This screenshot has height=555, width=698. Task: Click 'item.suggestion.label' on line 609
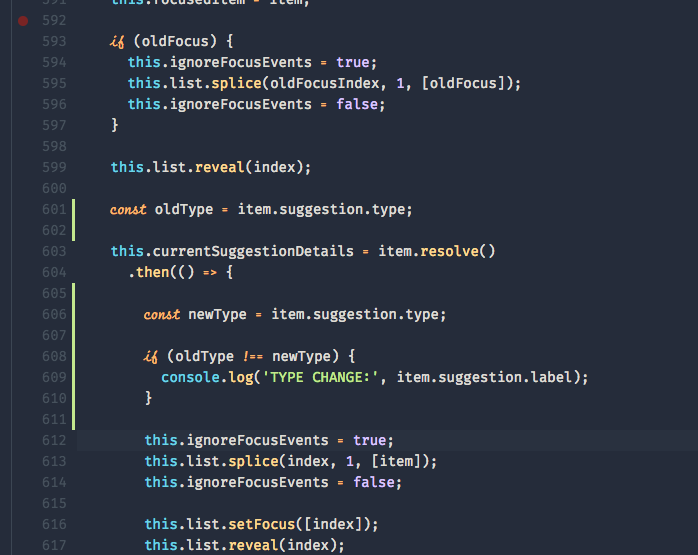[484, 377]
